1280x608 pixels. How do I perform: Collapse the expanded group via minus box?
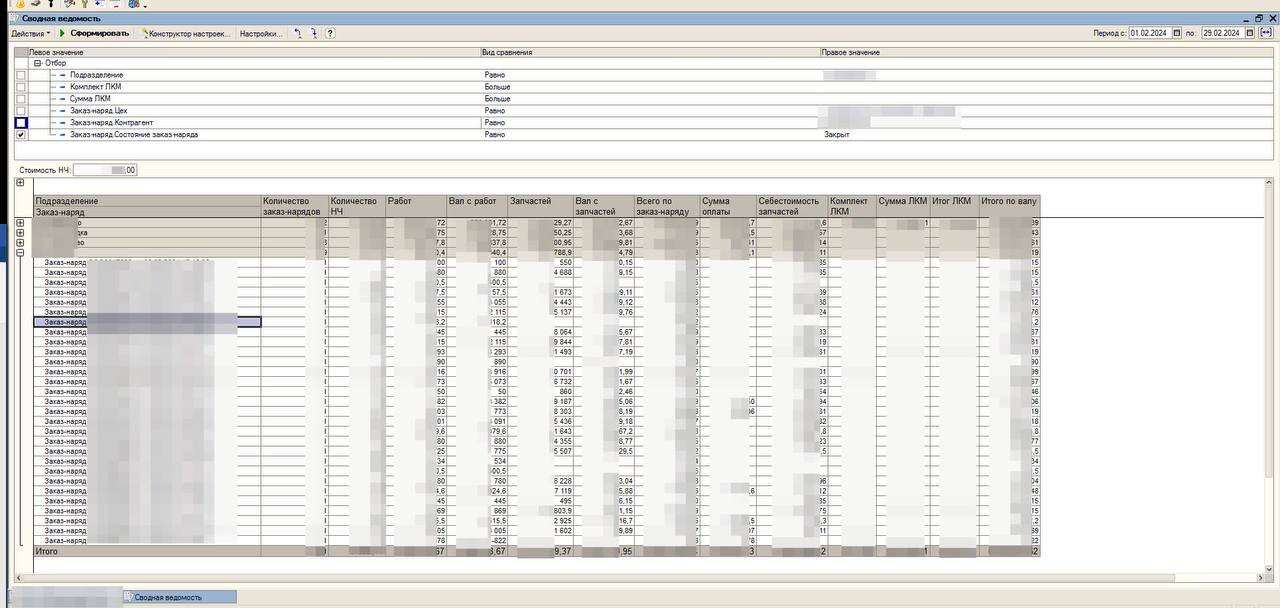[x=20, y=253]
